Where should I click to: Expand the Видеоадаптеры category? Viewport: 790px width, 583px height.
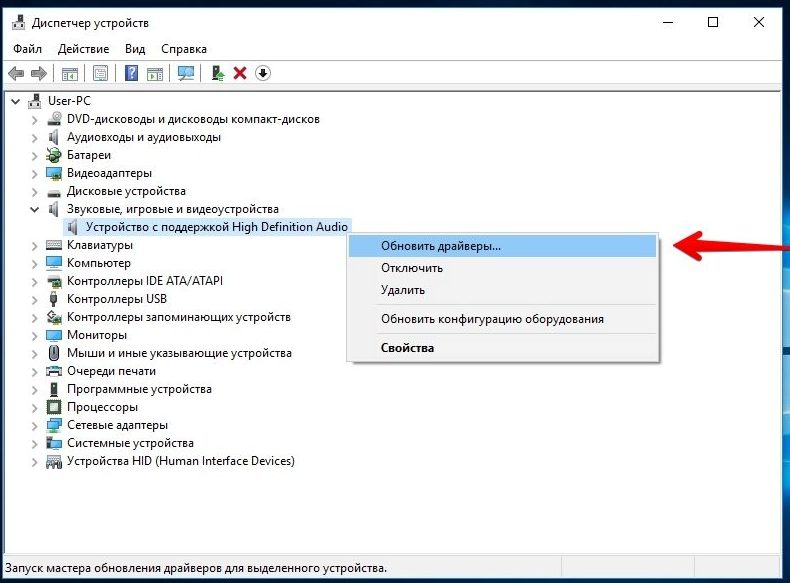coord(35,173)
